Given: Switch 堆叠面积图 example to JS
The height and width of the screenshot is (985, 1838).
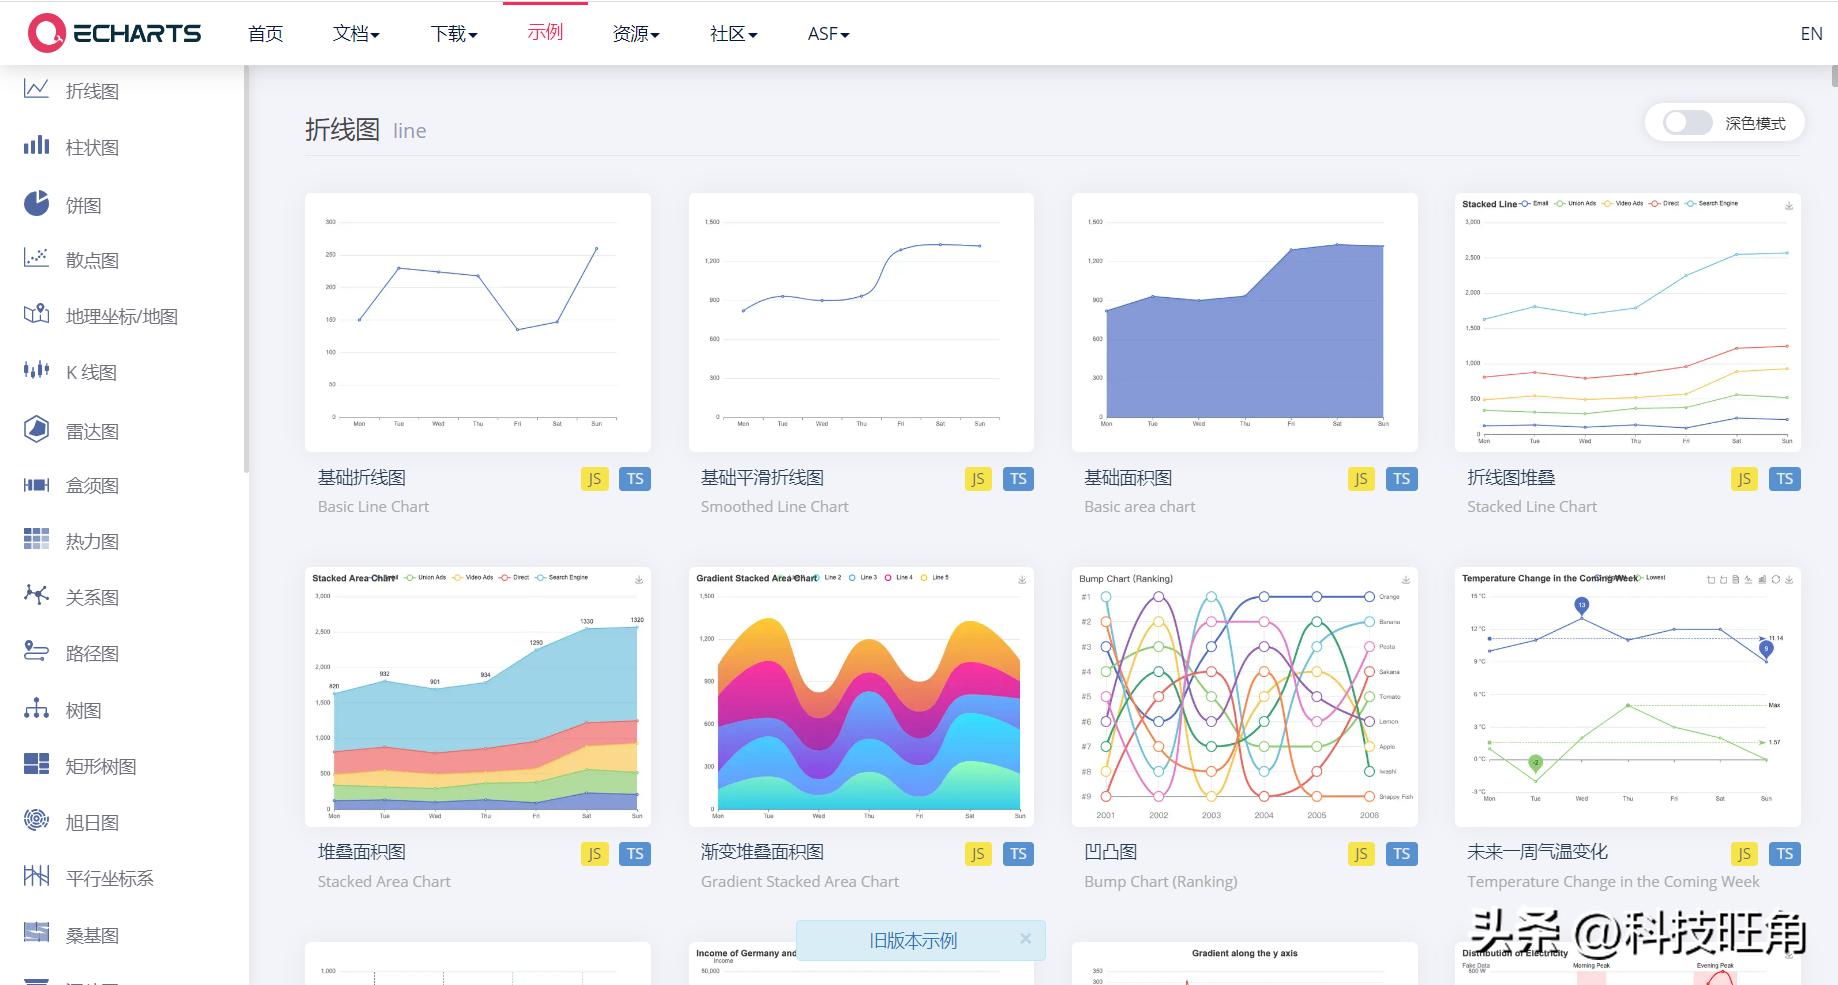Looking at the screenshot, I should (594, 854).
